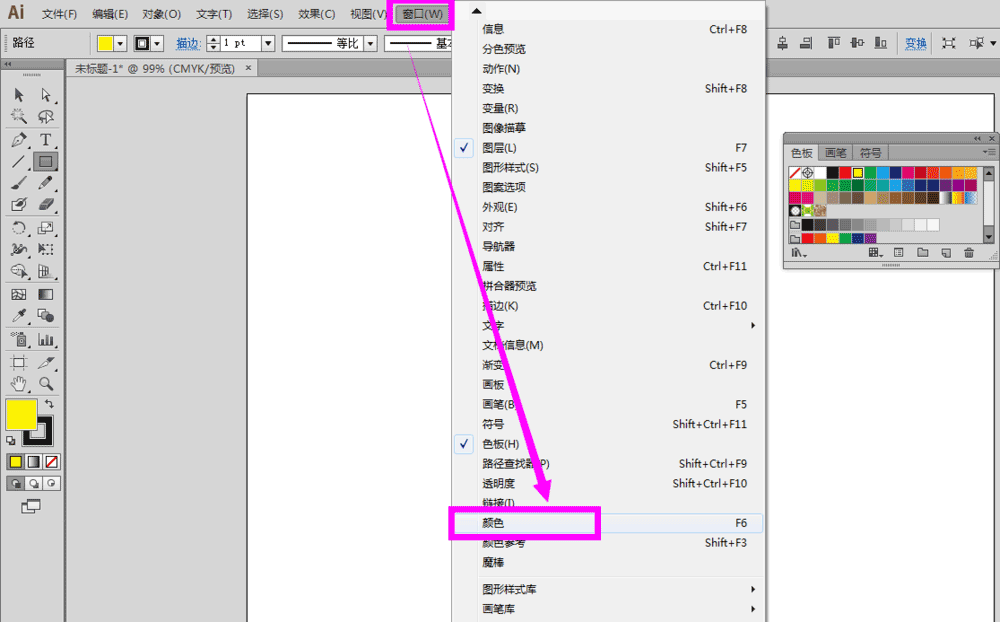
Task: Click the 描边 link in control bar
Action: pos(186,43)
